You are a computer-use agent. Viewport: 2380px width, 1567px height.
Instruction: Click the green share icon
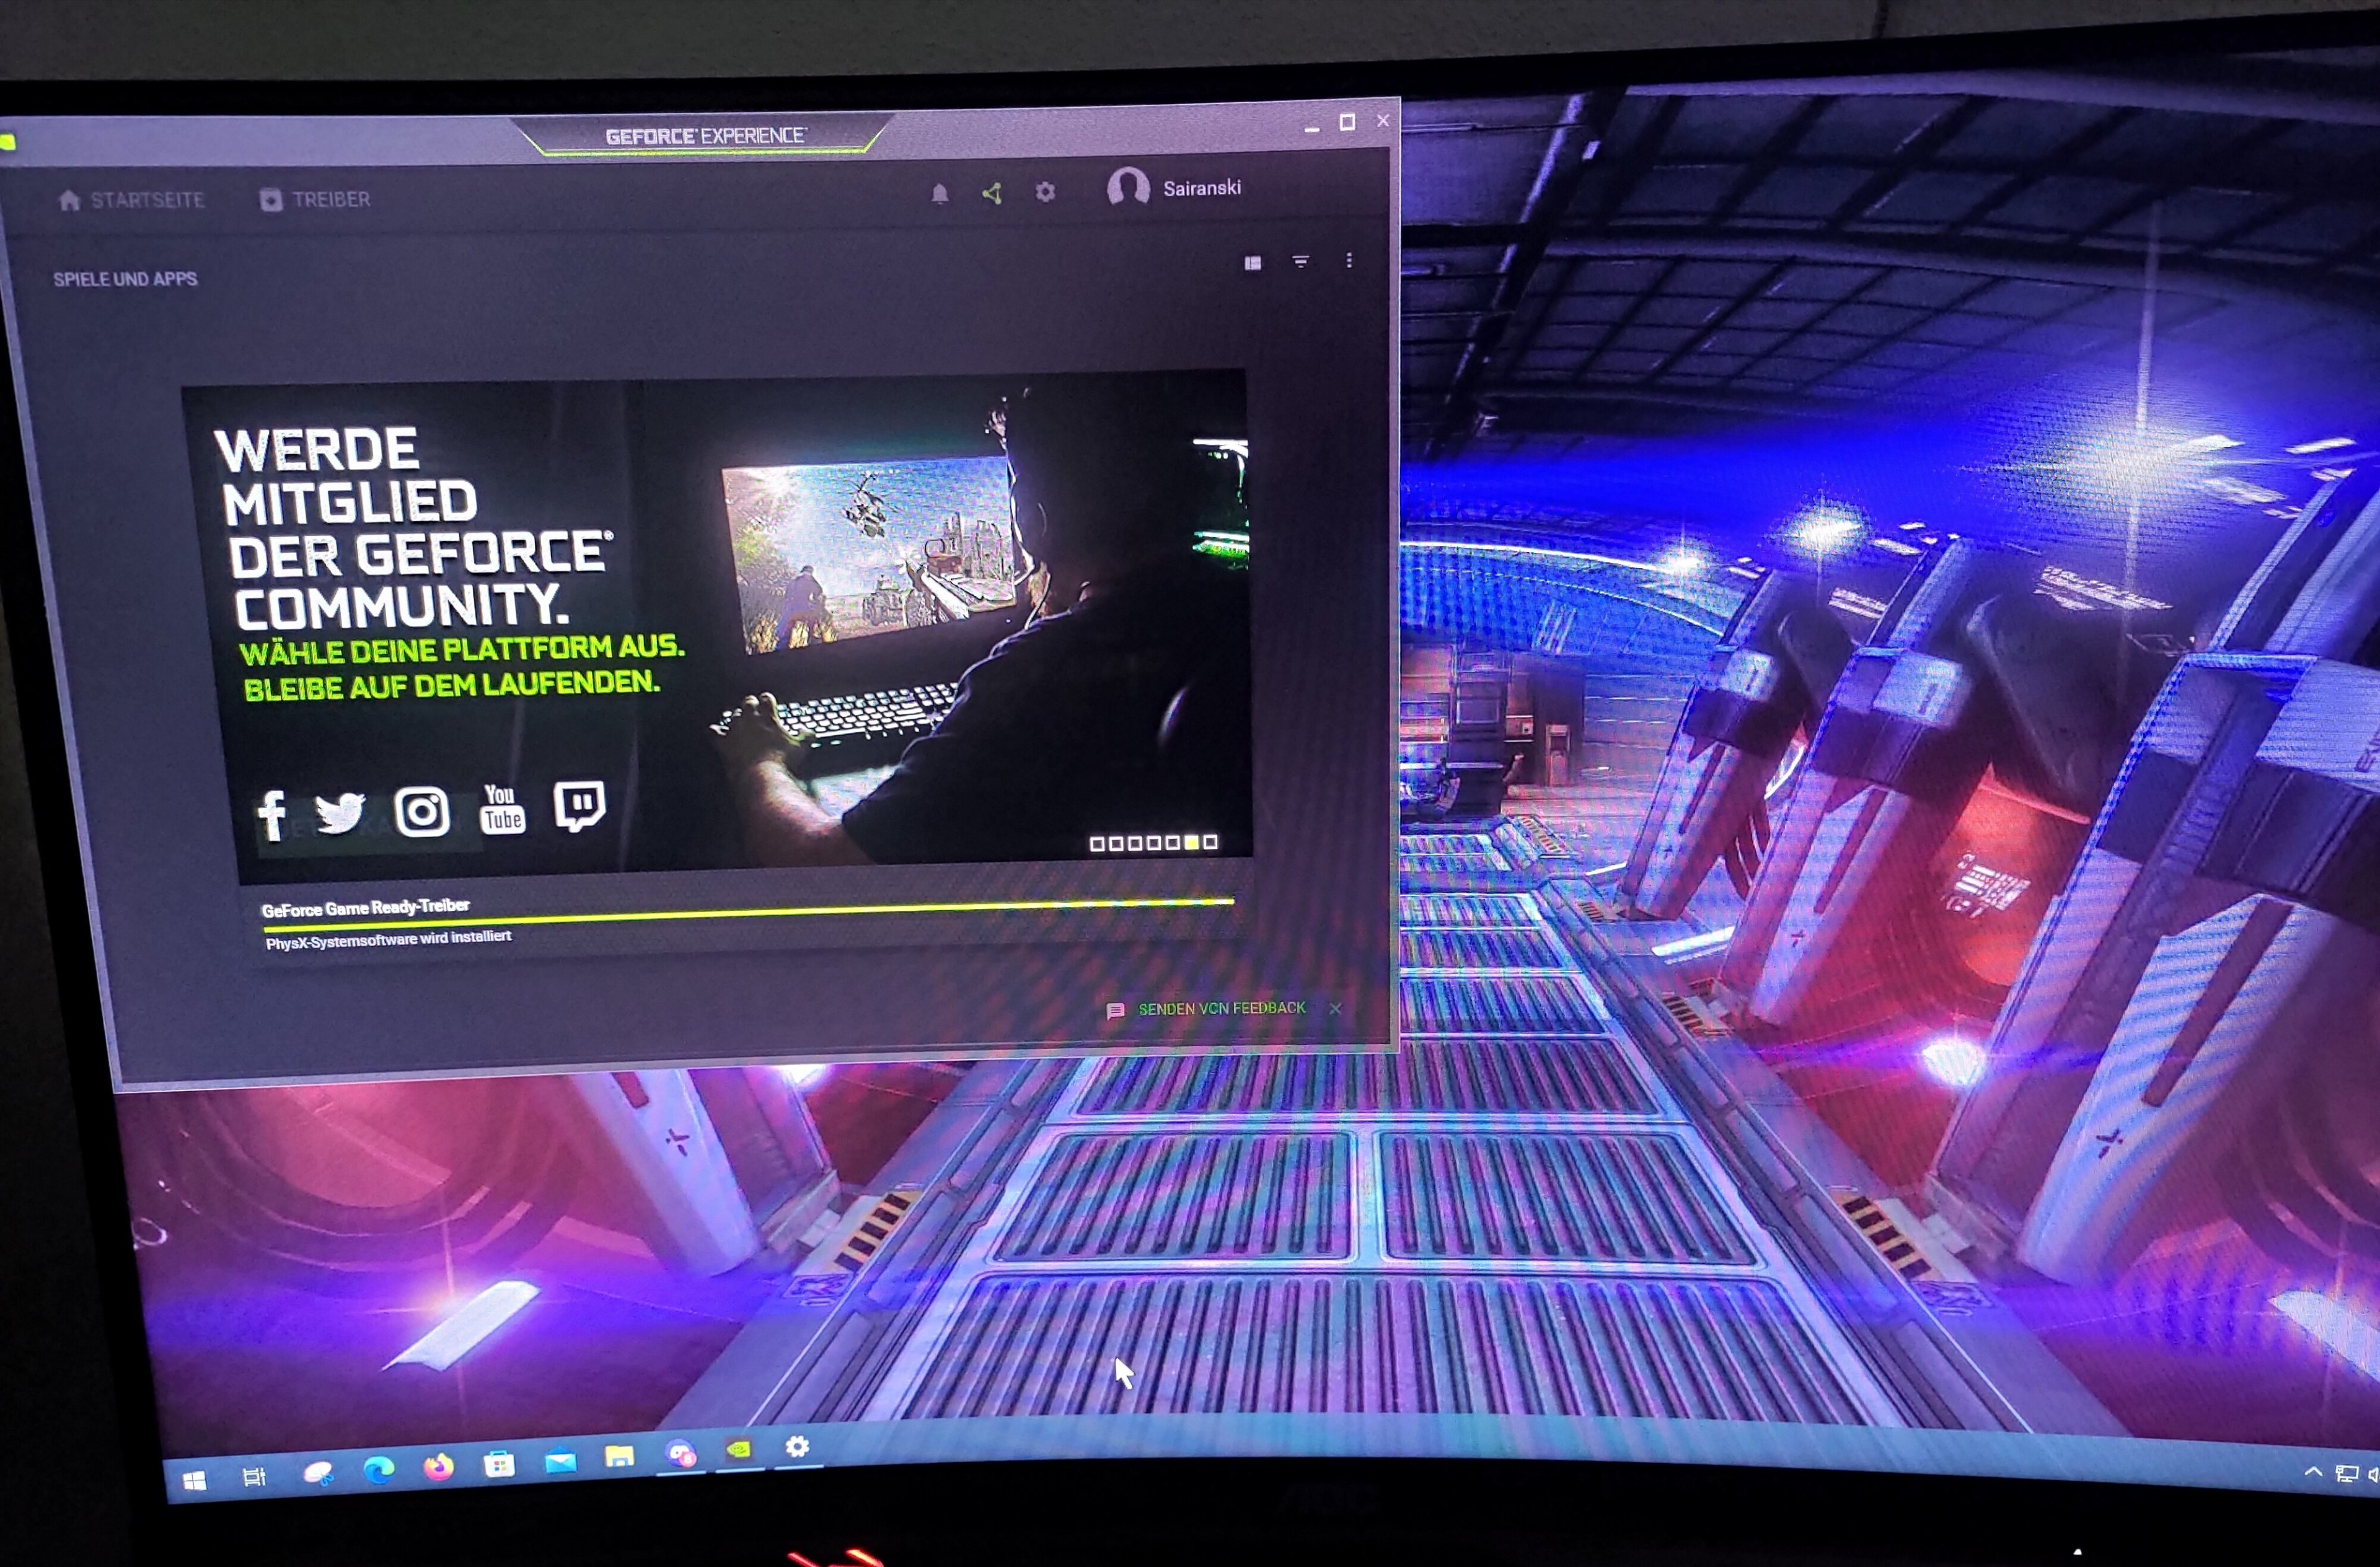click(x=992, y=193)
